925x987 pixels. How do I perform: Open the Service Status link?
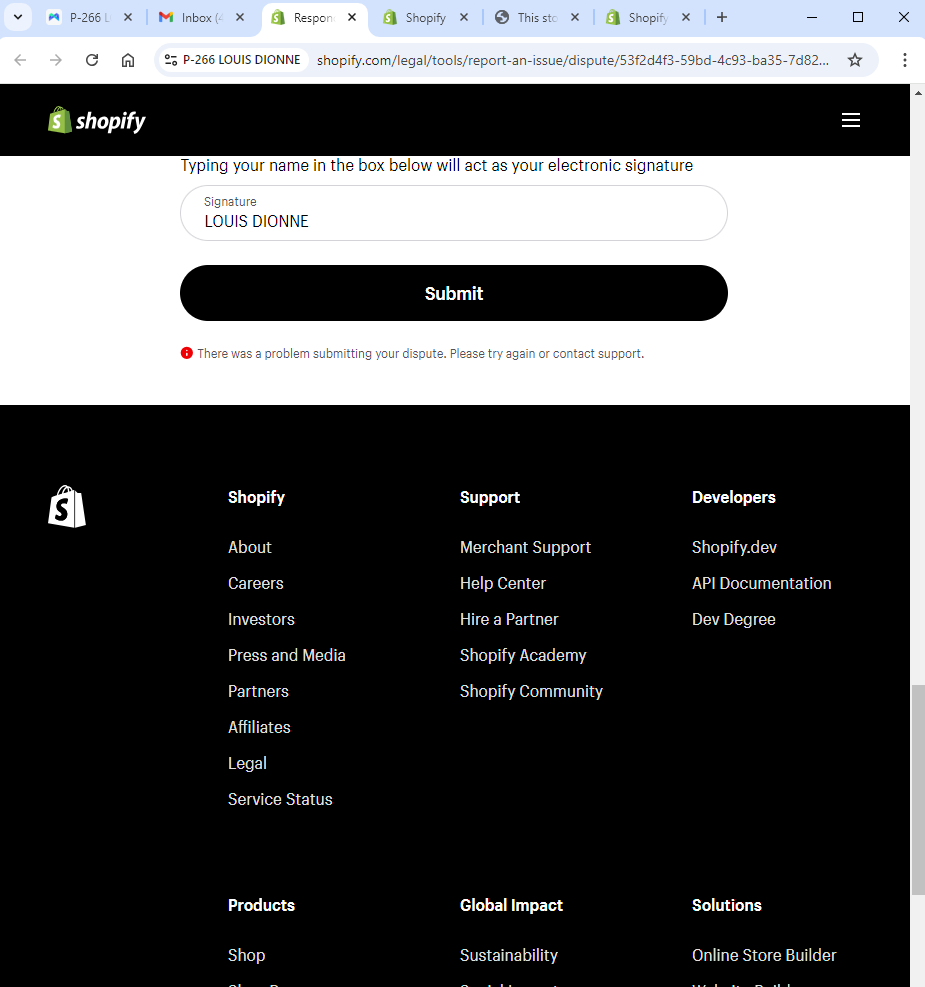(280, 799)
